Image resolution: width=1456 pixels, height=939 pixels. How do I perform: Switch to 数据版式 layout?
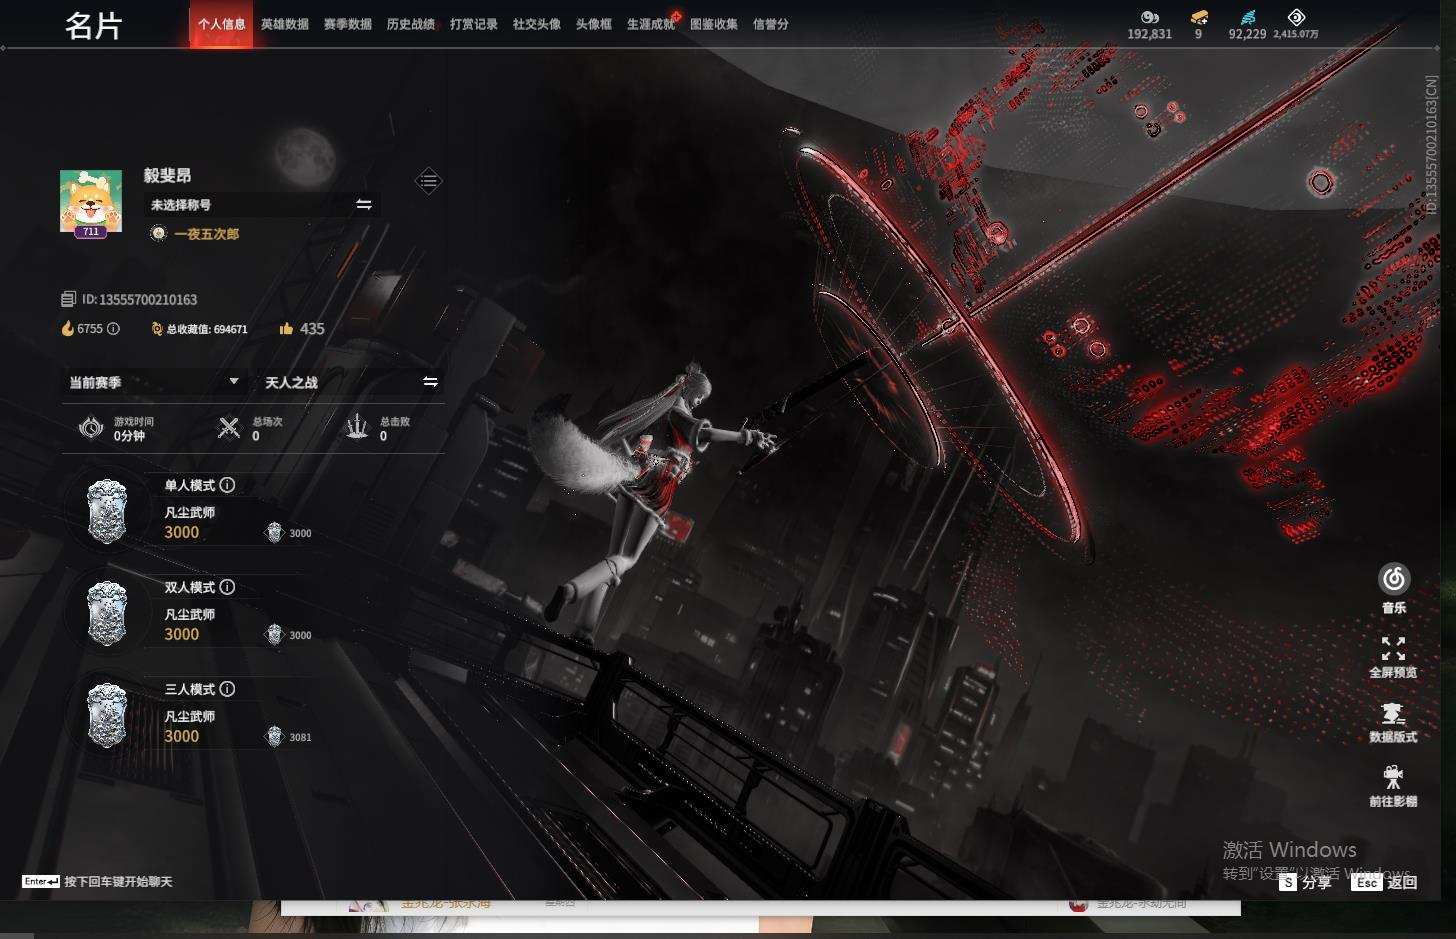(1393, 722)
